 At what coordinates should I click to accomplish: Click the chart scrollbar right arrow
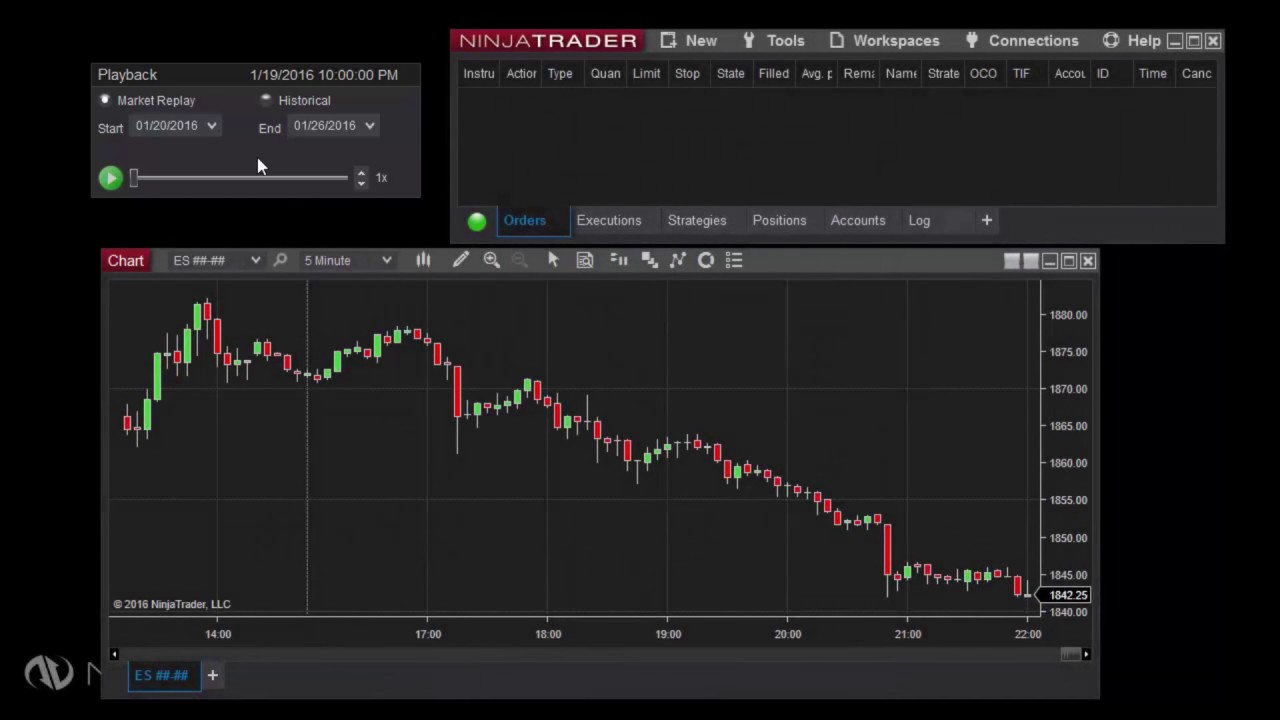click(1087, 655)
